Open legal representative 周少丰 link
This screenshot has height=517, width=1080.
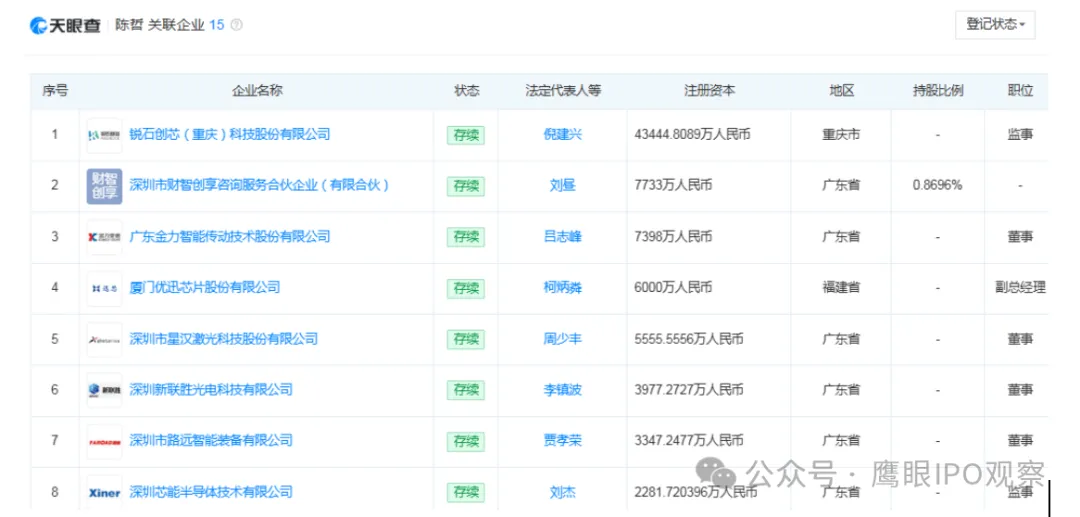click(562, 339)
